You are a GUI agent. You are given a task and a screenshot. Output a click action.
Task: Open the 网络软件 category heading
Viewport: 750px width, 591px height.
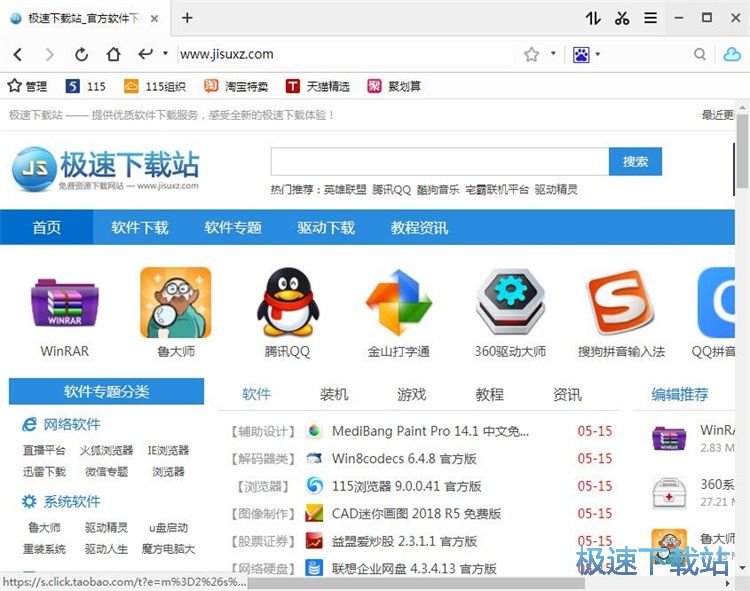61,424
